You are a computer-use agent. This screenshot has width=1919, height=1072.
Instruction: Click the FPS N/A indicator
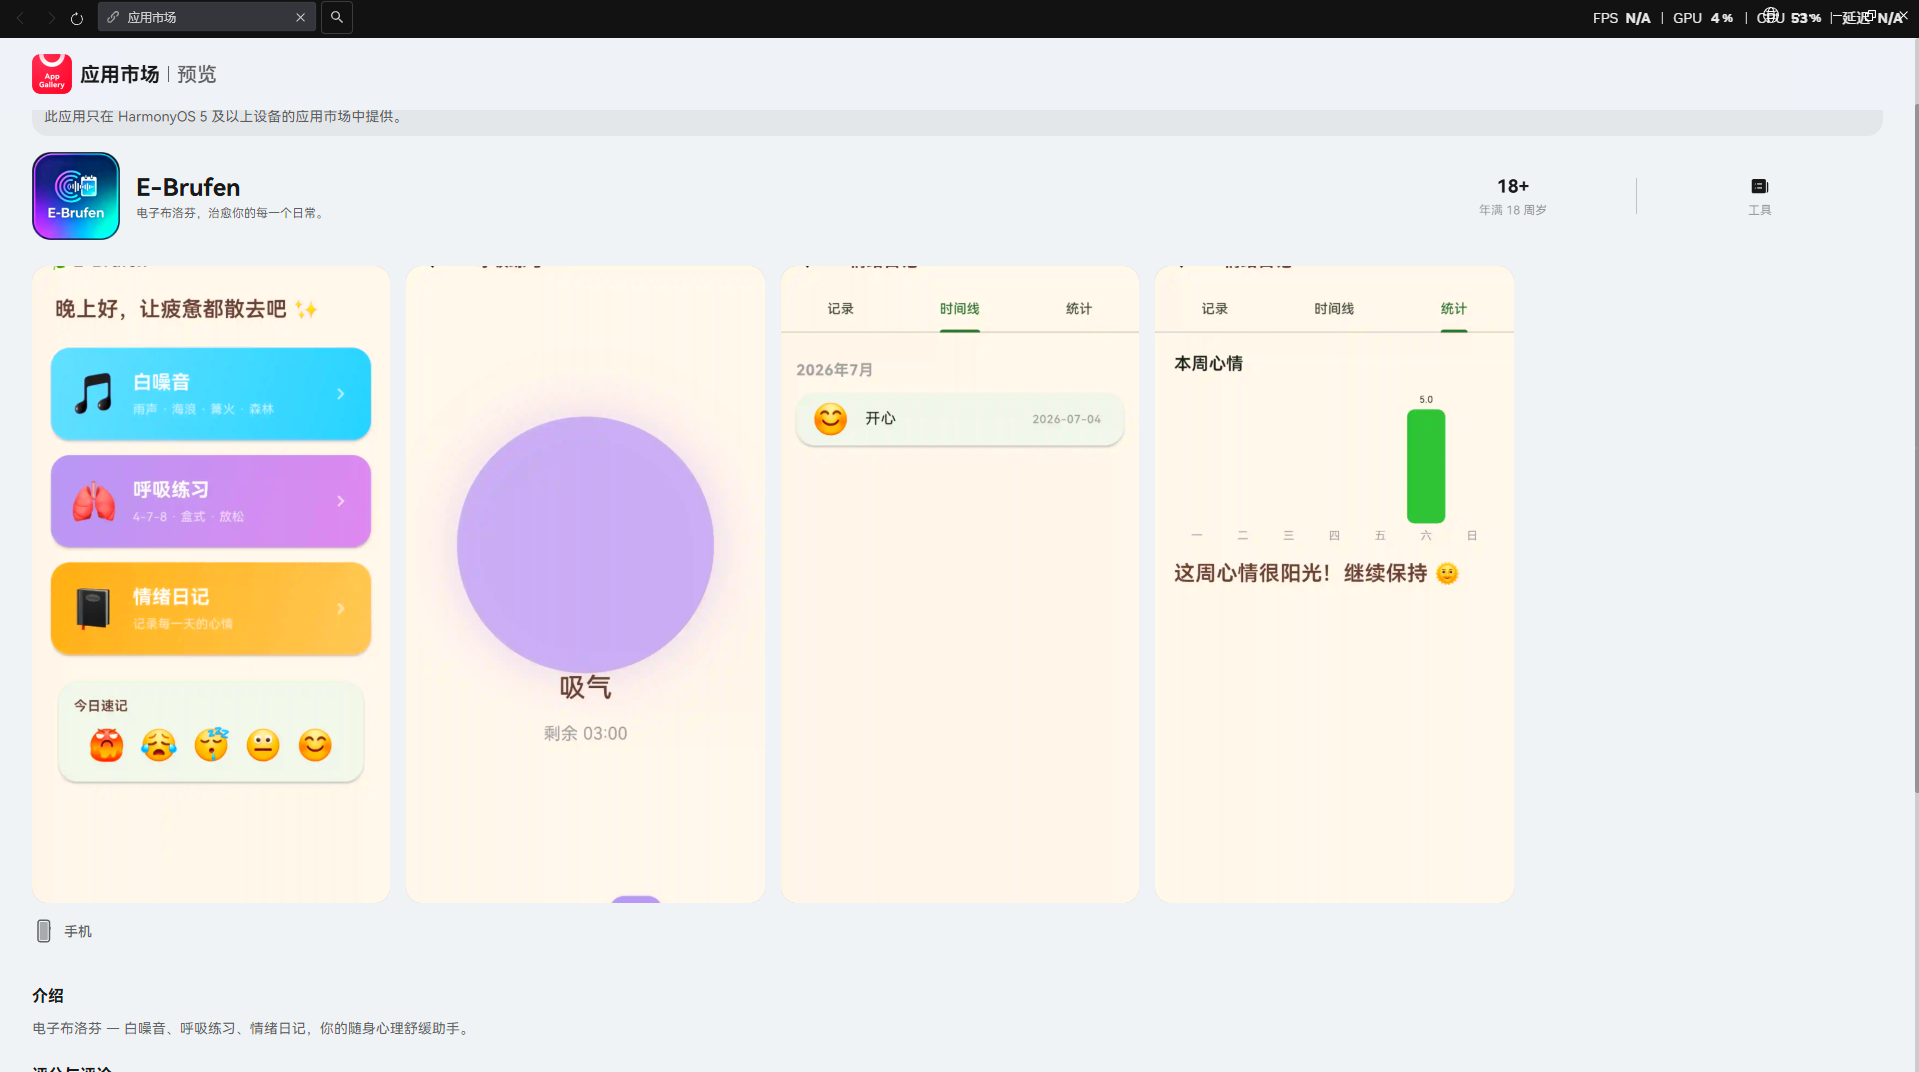point(1621,18)
